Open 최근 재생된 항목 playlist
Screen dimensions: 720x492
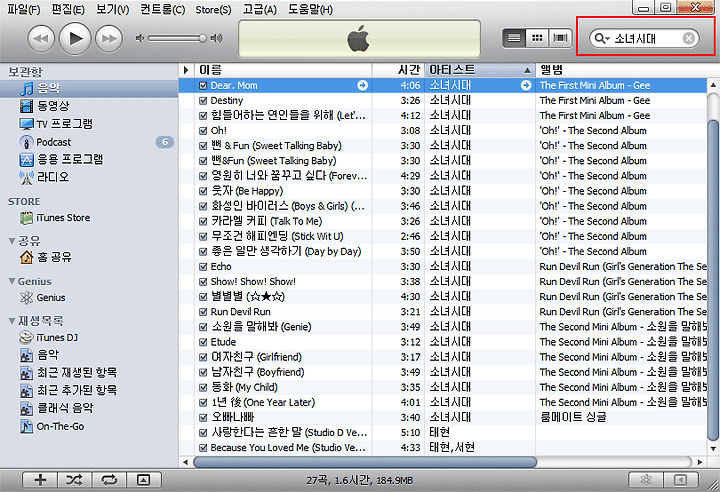coord(89,373)
